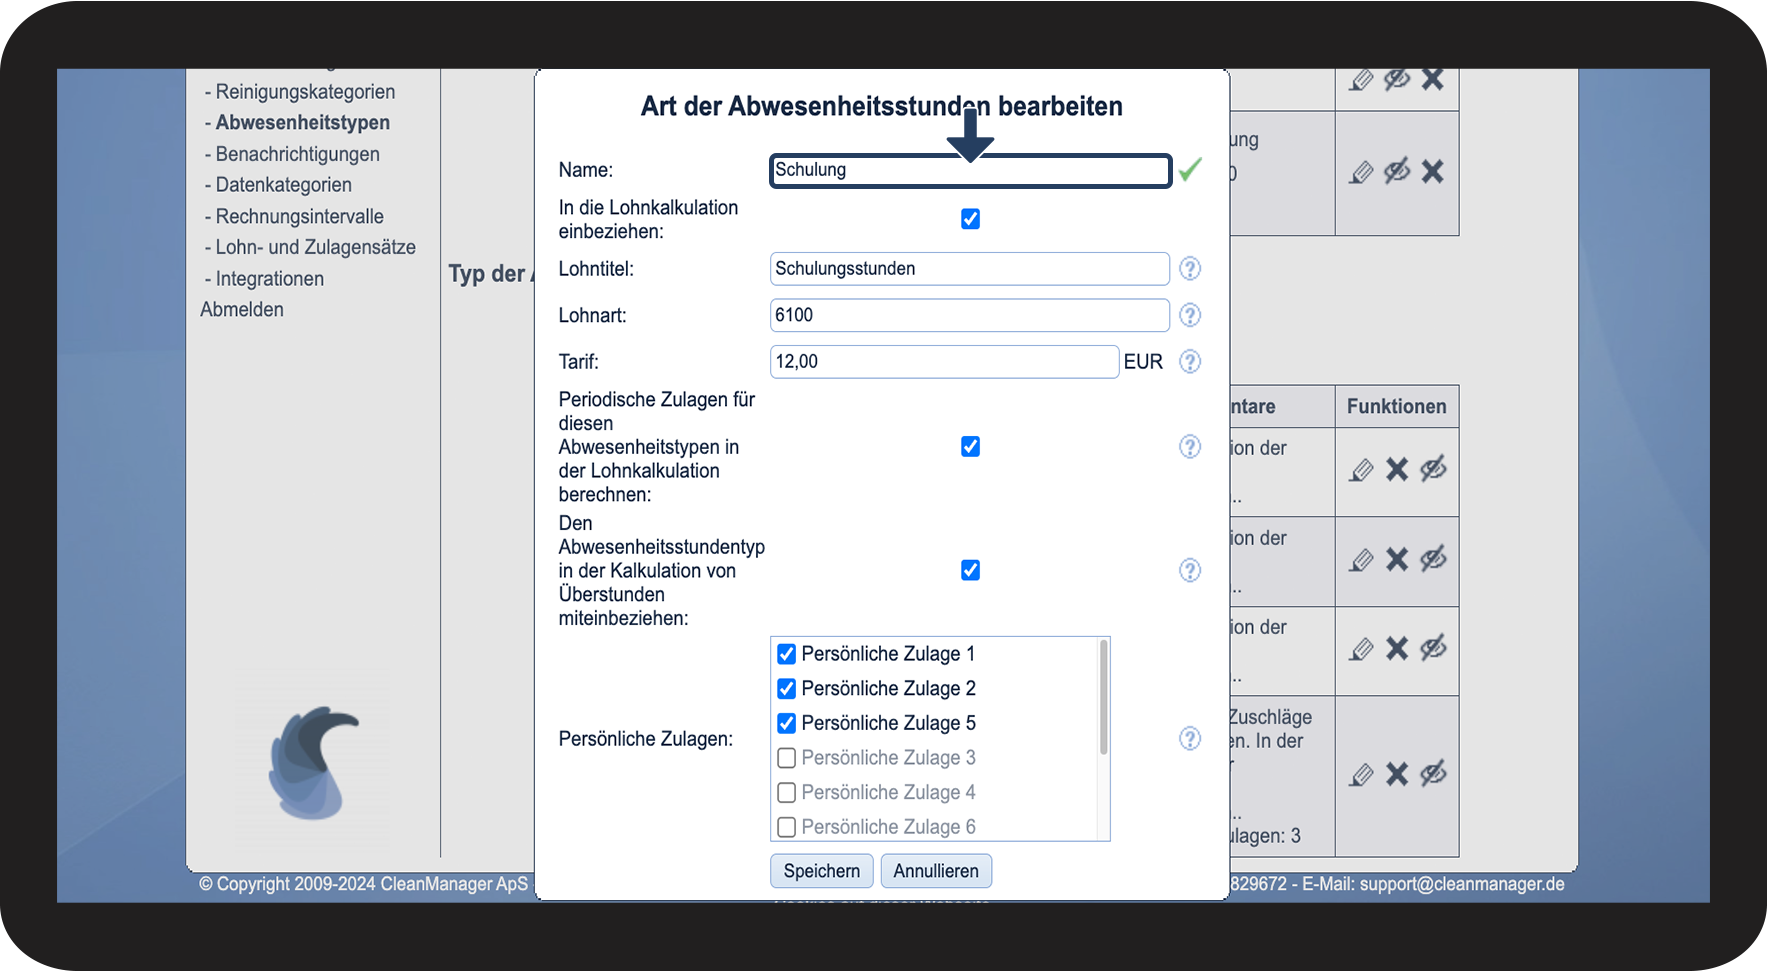Click the green checkmark beside Name field
Screen dimensions: 1767x971
point(1190,170)
